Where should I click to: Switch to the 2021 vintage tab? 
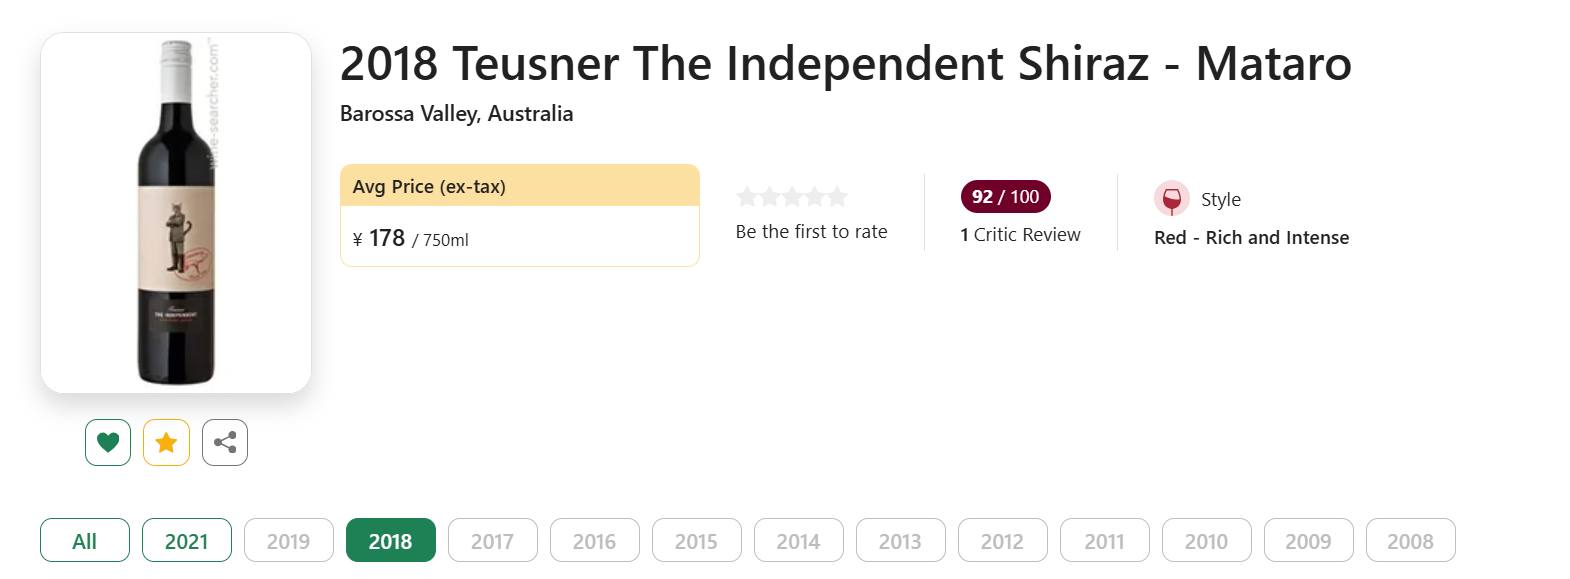pos(187,541)
